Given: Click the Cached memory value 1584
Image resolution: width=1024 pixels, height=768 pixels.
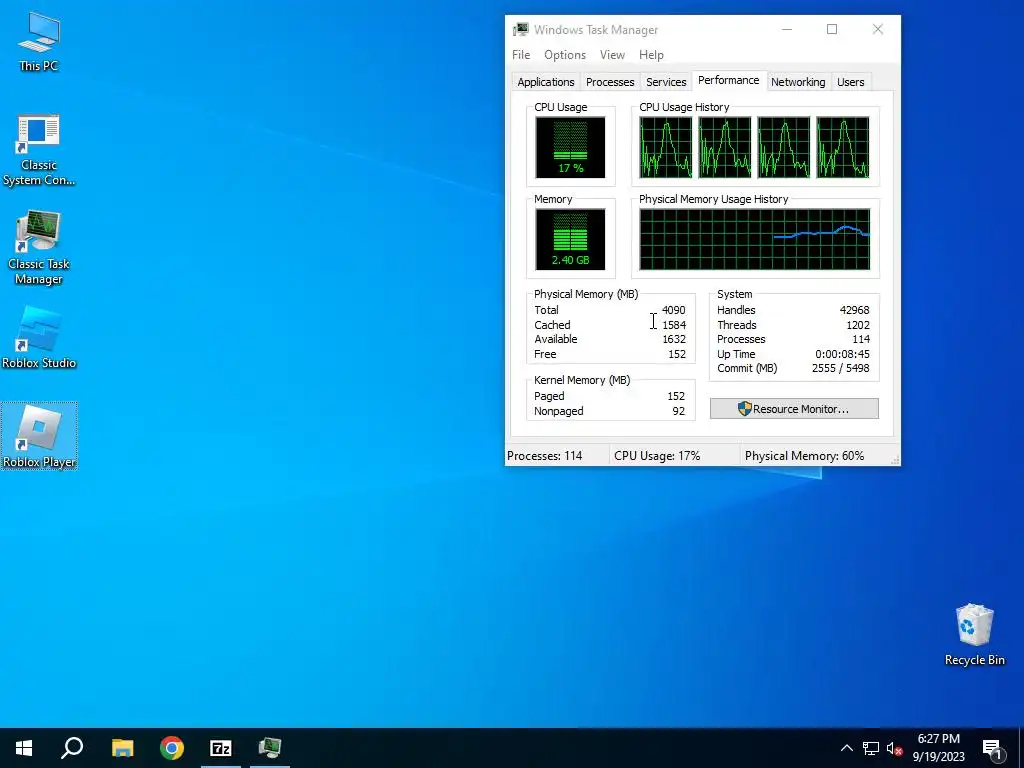Looking at the screenshot, I should [673, 325].
